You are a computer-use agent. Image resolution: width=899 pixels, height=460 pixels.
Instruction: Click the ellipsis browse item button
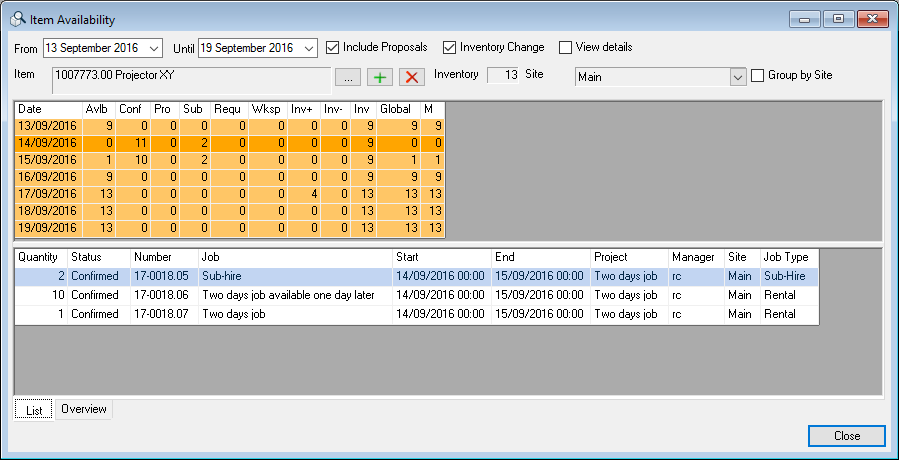(x=347, y=77)
